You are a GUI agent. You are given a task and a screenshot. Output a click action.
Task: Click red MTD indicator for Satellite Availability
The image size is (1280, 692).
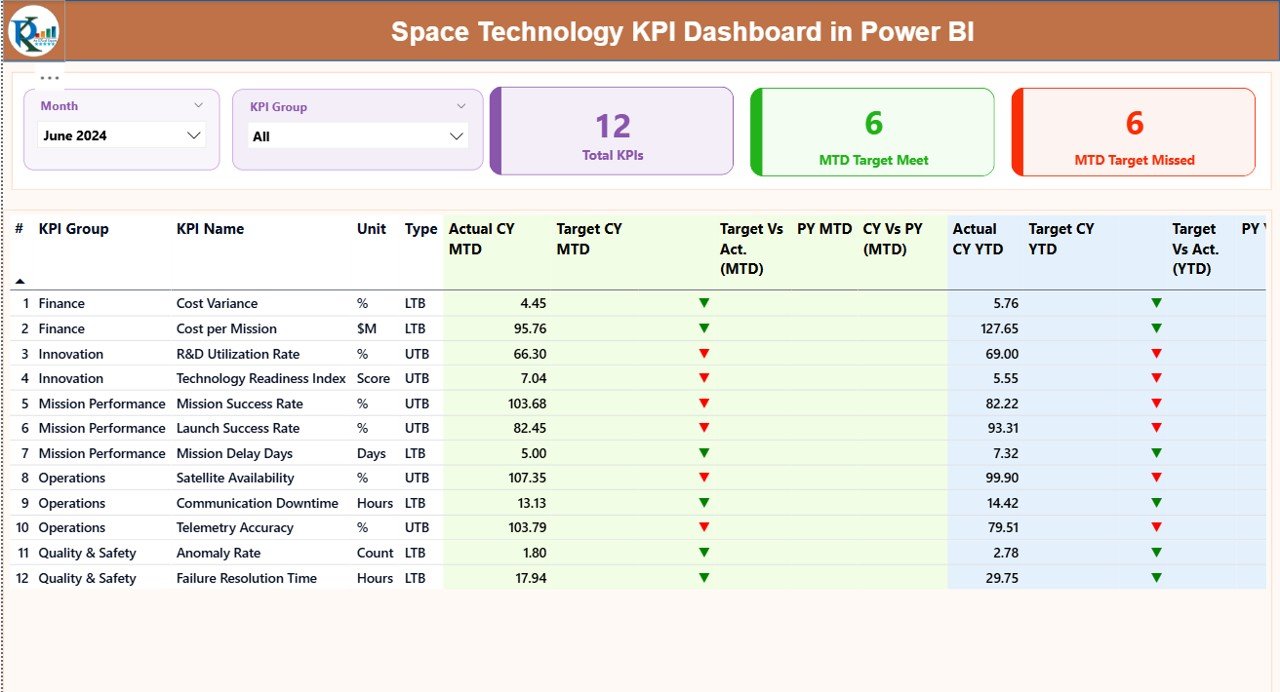click(703, 478)
